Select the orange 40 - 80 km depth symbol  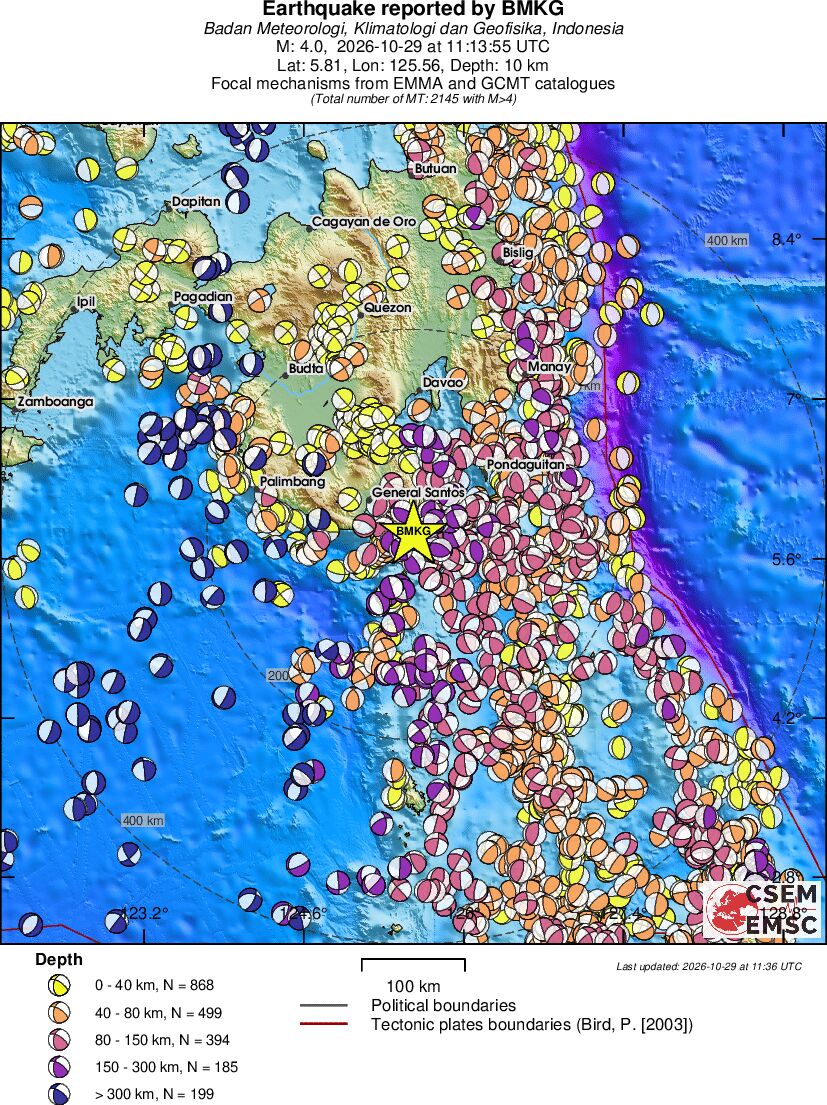tap(59, 1013)
